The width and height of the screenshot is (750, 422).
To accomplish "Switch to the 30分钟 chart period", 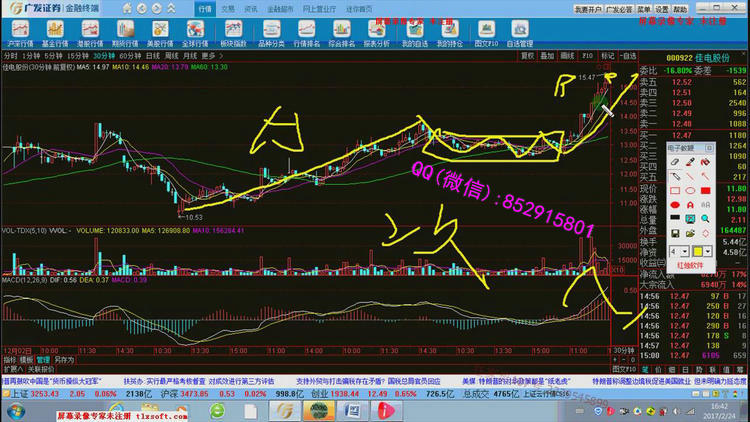I will [99, 56].
